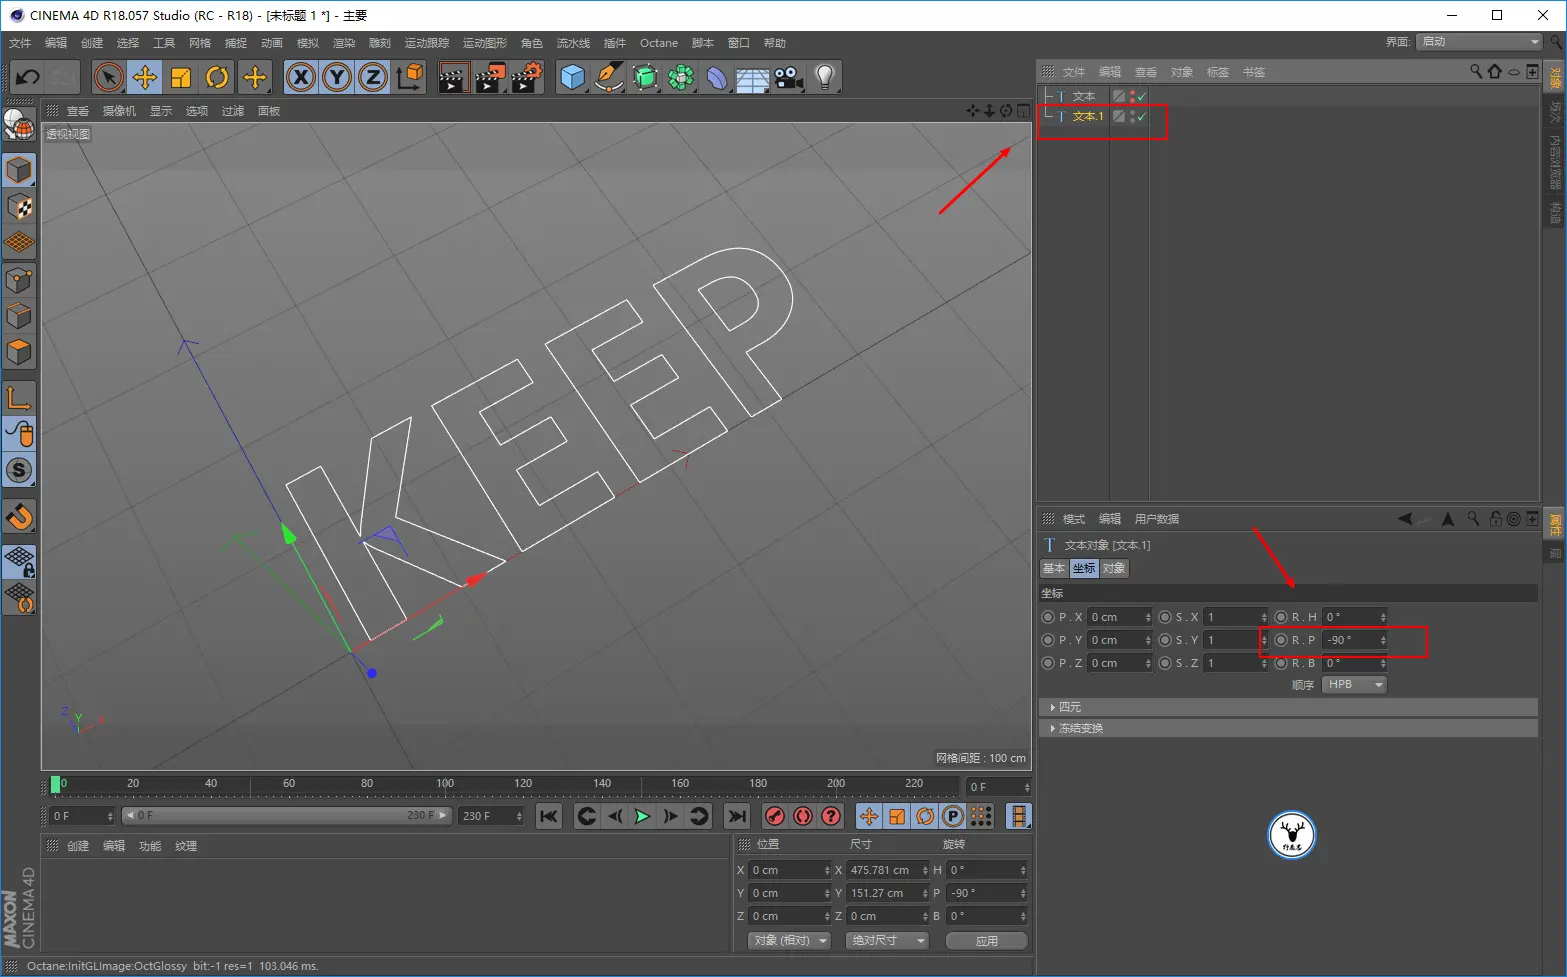The height and width of the screenshot is (977, 1567).
Task: Click the snap magnet icon
Action: 19,516
